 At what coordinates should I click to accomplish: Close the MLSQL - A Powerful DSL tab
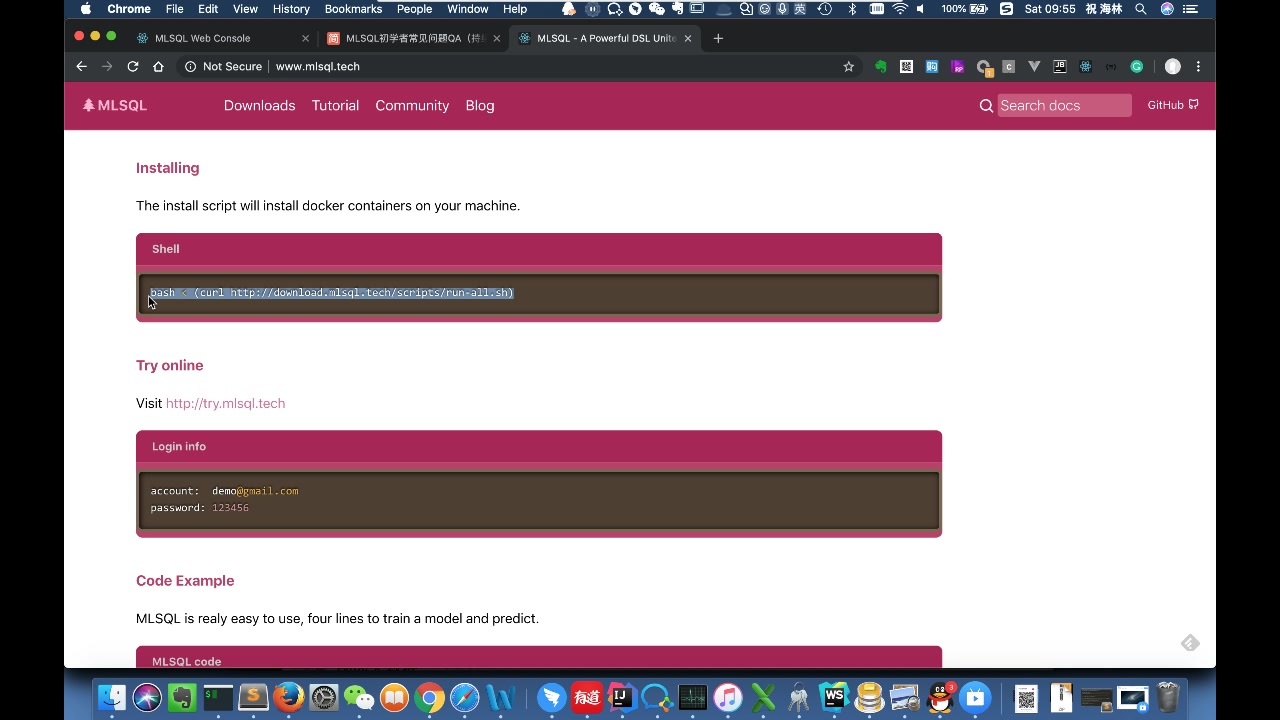click(x=688, y=38)
